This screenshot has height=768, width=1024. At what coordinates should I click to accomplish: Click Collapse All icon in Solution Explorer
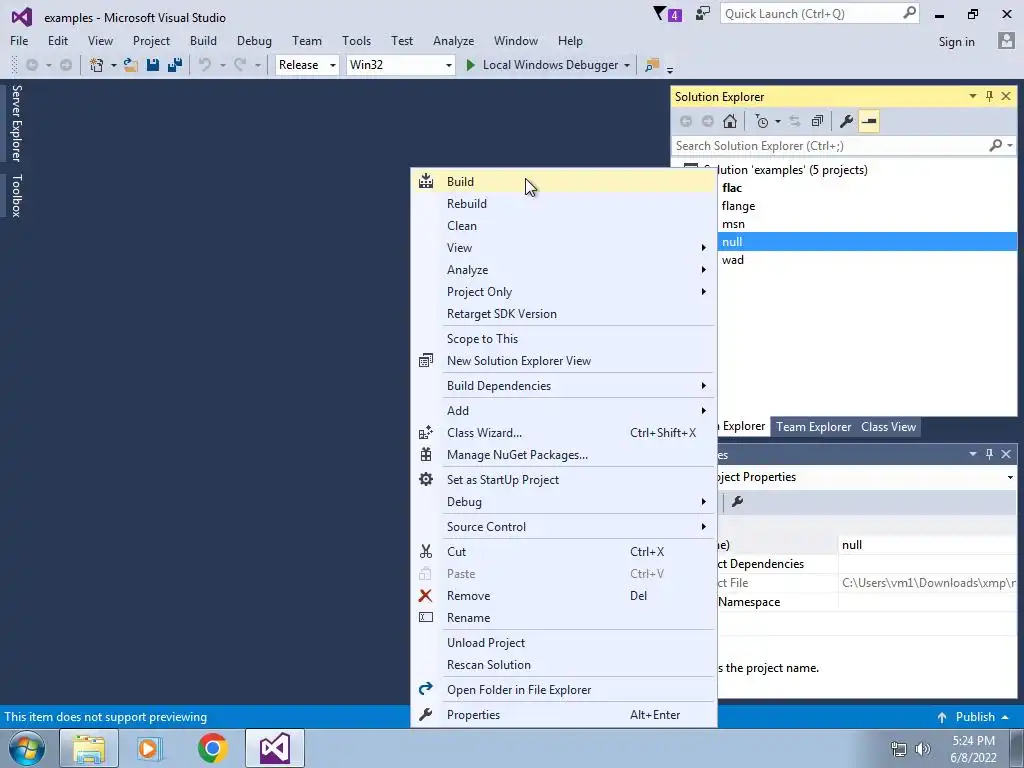pyautogui.click(x=817, y=121)
